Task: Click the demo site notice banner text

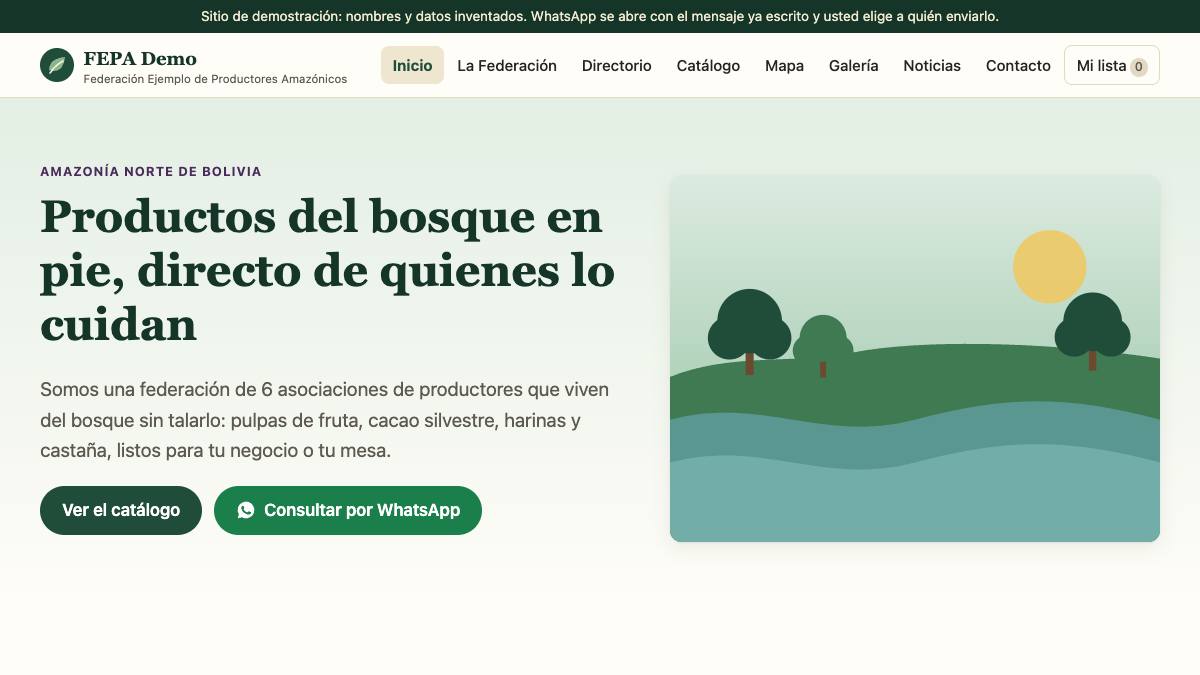Action: pos(600,16)
